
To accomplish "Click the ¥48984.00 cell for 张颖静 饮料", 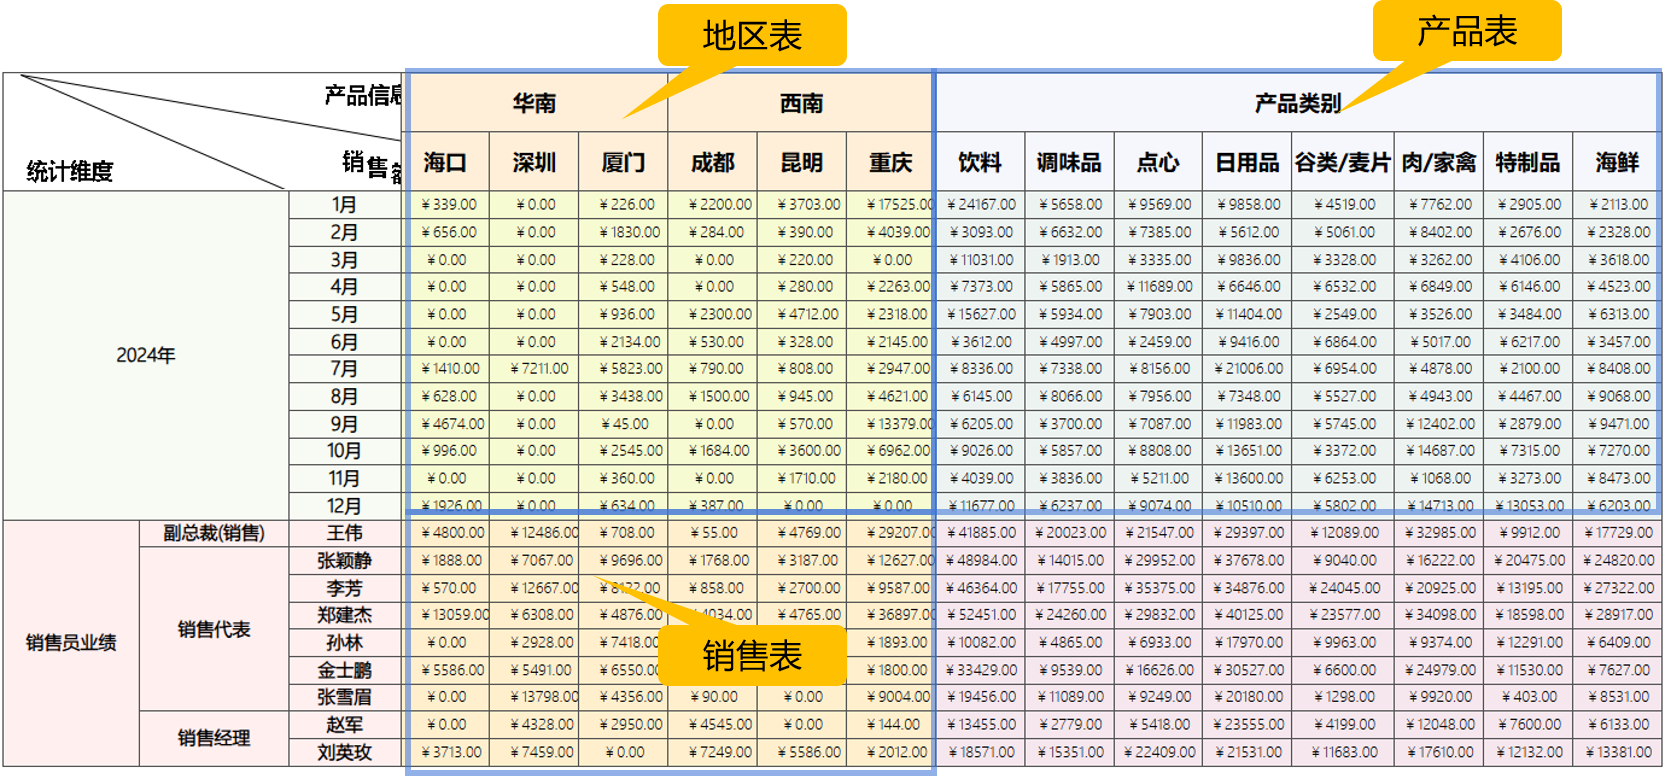I will [x=980, y=560].
